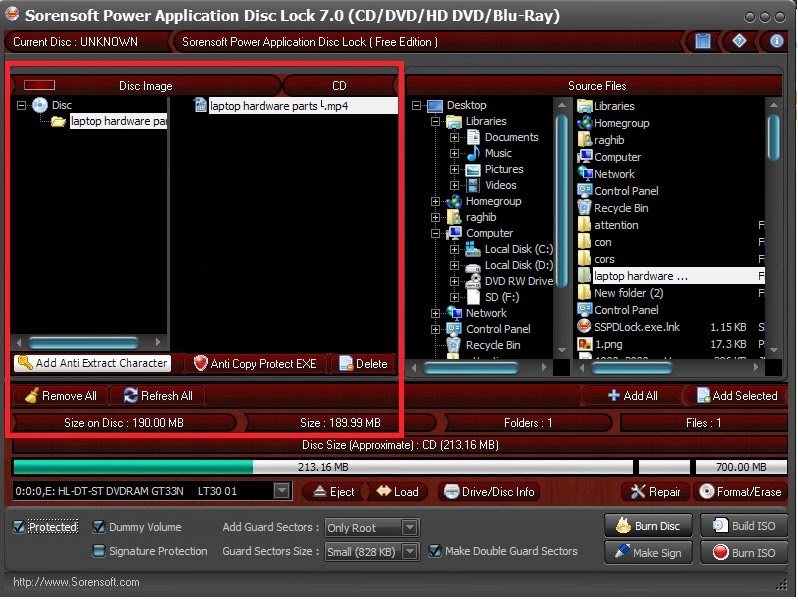The image size is (798, 600).
Task: Collapse the Libraries tree node
Action: tap(435, 122)
